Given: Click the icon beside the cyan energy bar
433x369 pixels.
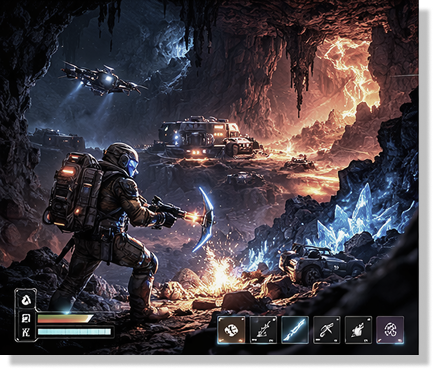Looking at the screenshot, I should [26, 332].
